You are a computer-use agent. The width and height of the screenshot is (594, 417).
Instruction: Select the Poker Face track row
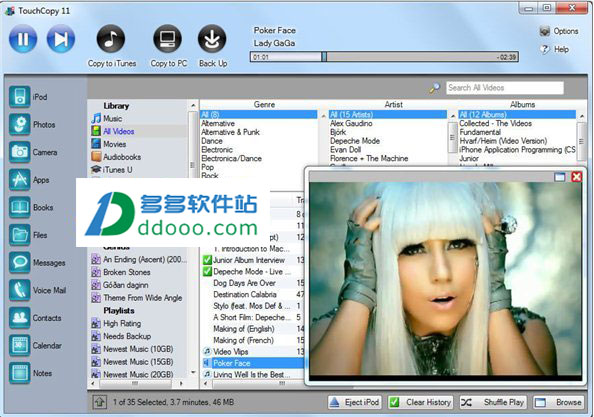pos(253,363)
